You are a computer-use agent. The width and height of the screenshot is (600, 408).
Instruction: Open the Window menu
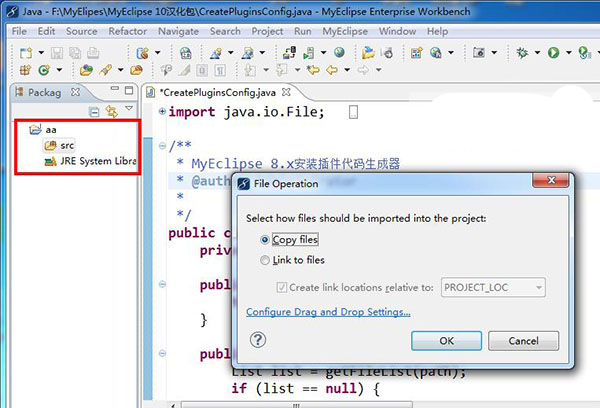pos(397,31)
